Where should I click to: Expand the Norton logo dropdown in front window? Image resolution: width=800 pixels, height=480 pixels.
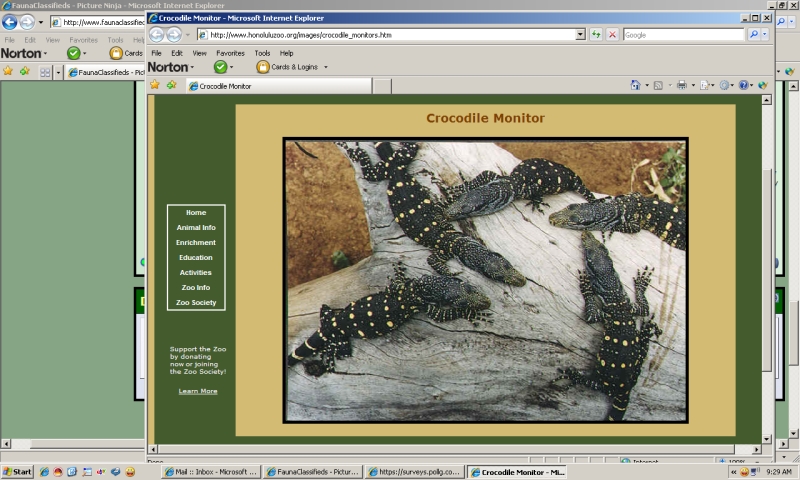(x=192, y=67)
